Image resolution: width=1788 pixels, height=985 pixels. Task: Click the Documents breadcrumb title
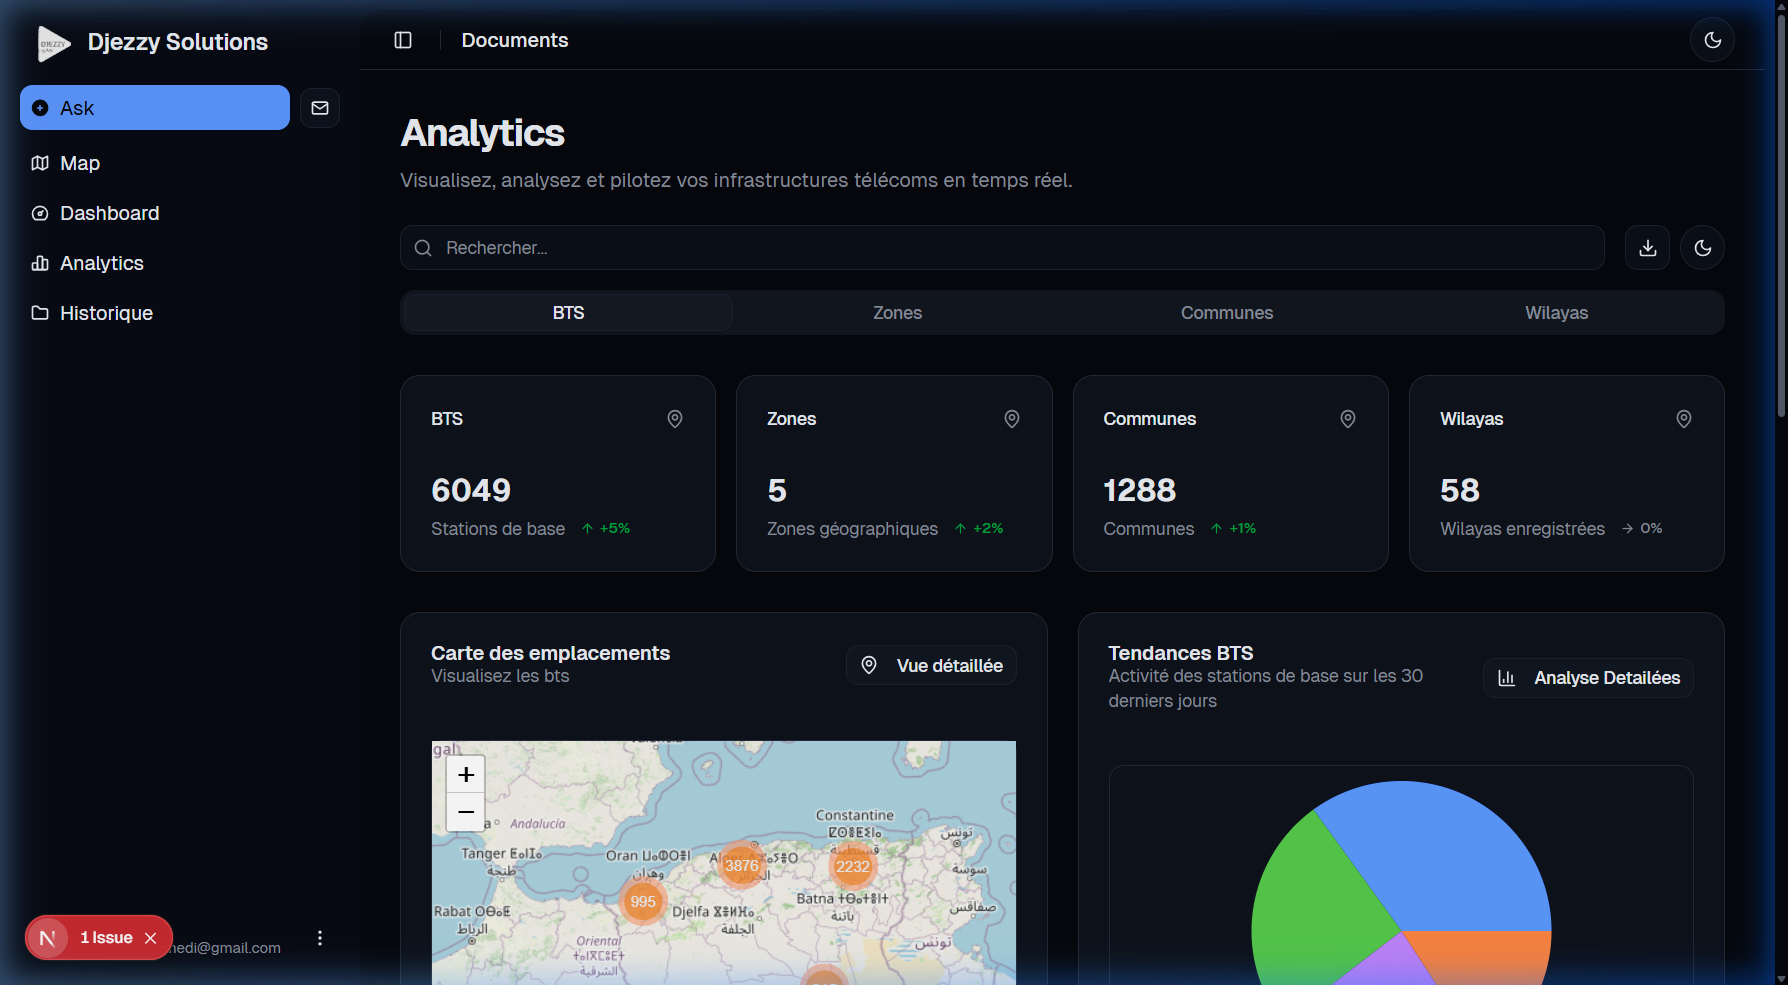click(515, 40)
